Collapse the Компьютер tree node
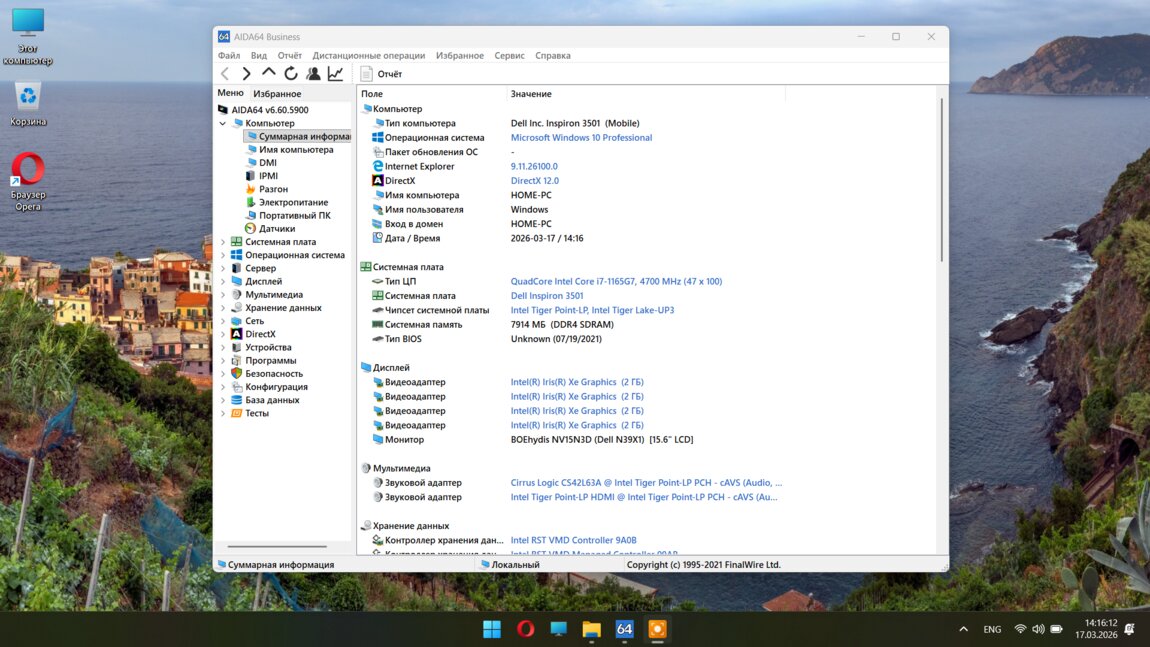Image resolution: width=1150 pixels, height=647 pixels. click(x=223, y=123)
